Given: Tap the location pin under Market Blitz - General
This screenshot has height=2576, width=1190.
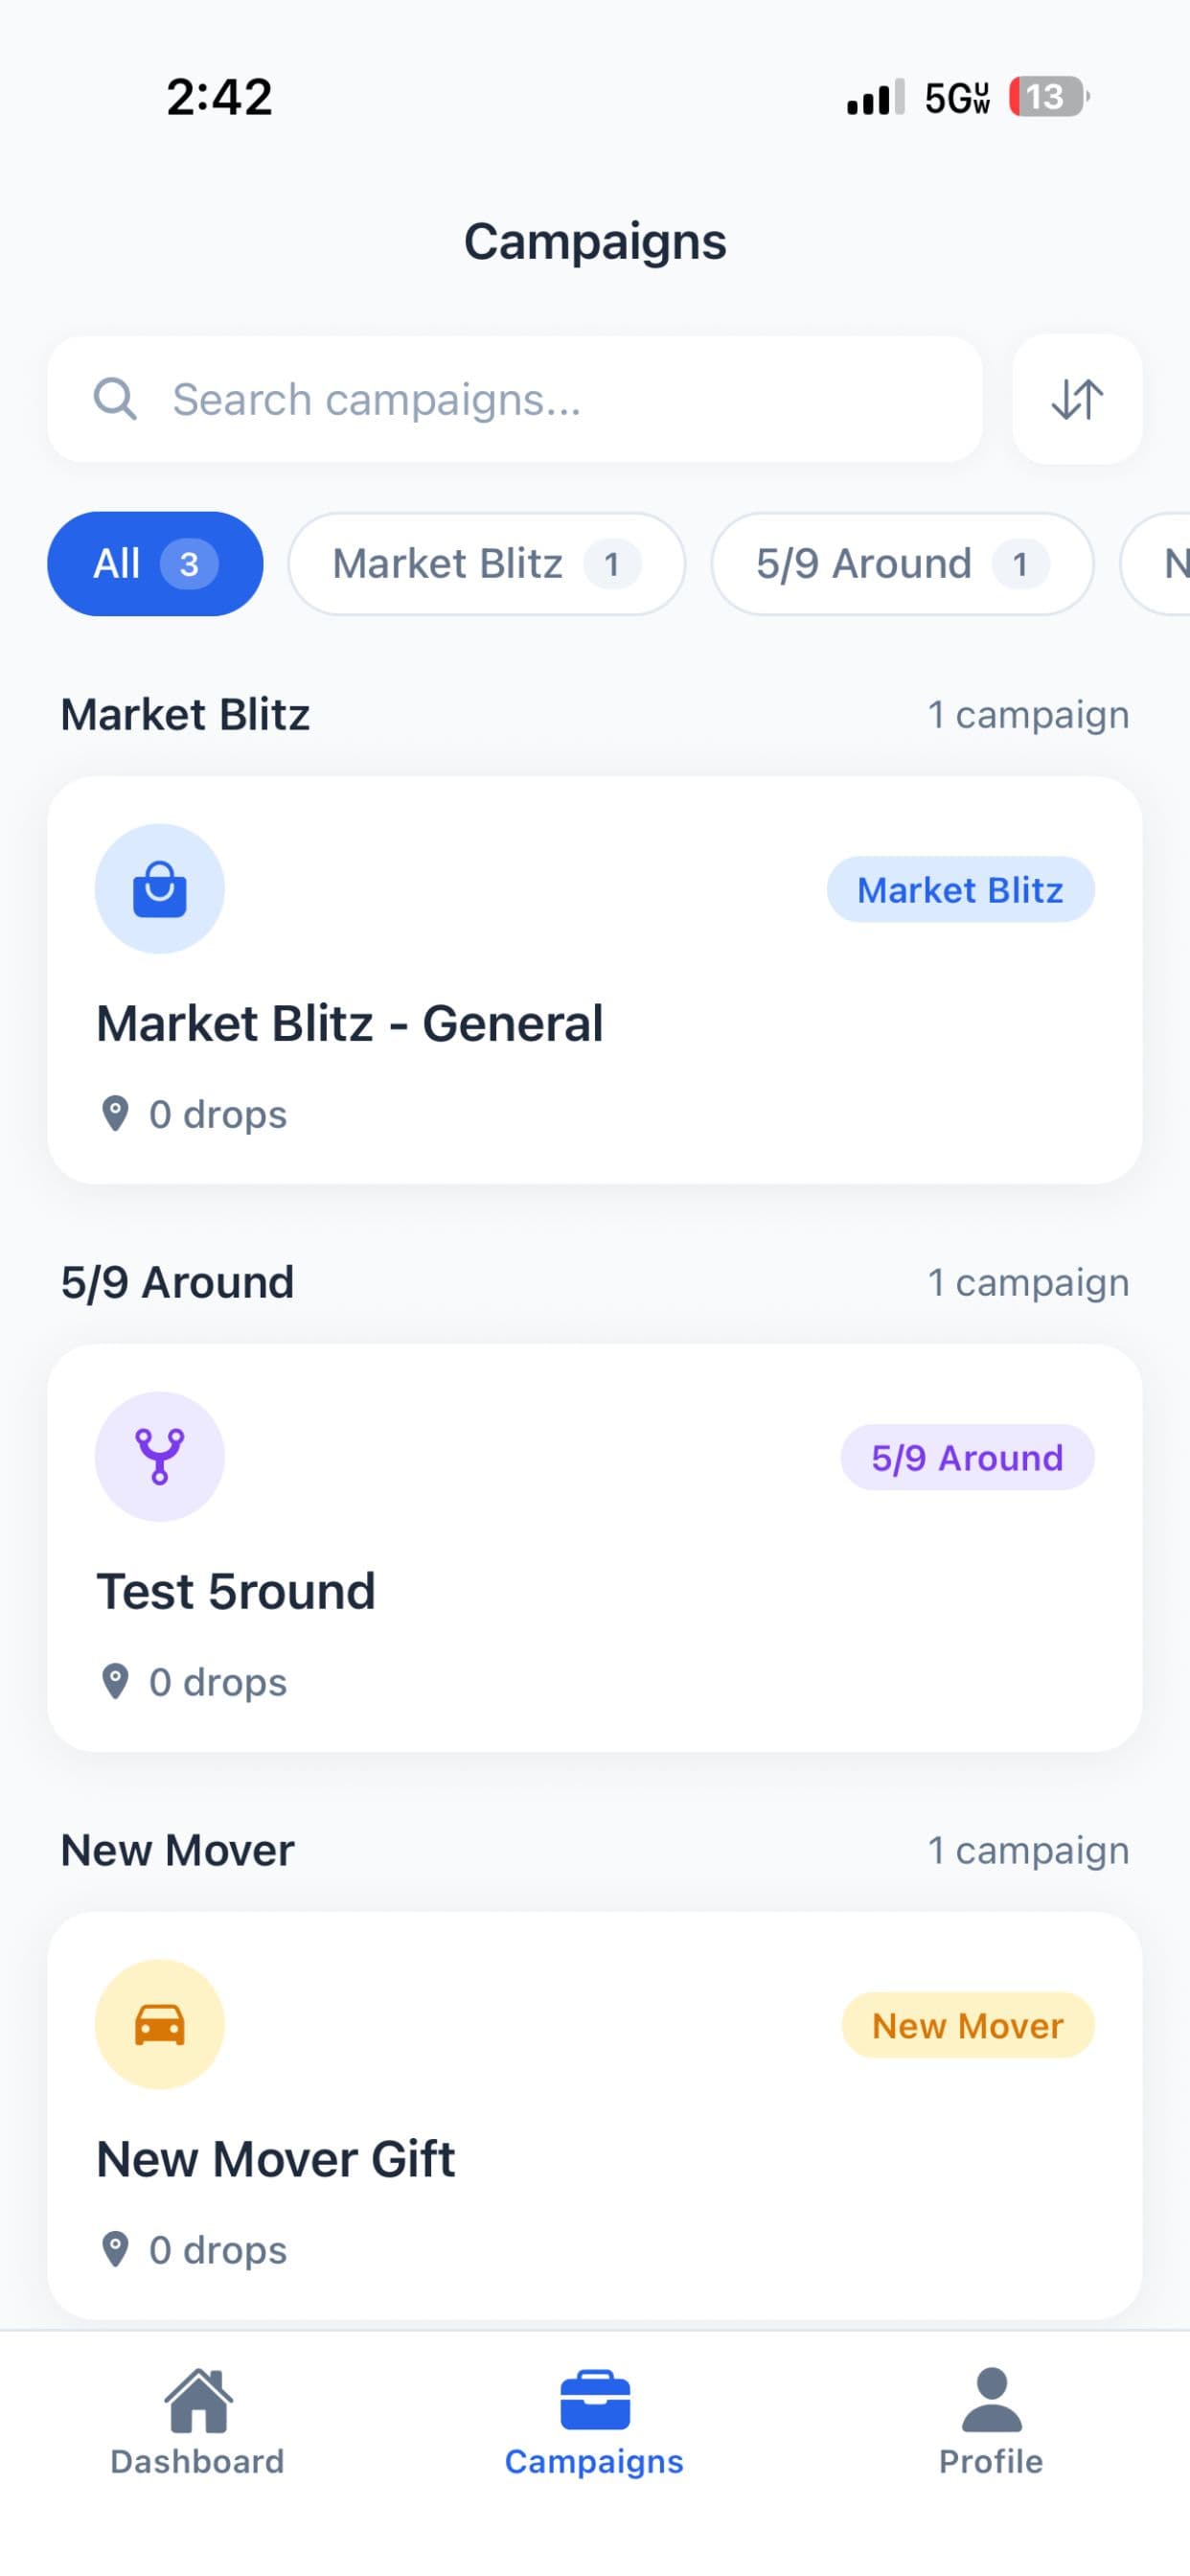Looking at the screenshot, I should pyautogui.click(x=116, y=1113).
